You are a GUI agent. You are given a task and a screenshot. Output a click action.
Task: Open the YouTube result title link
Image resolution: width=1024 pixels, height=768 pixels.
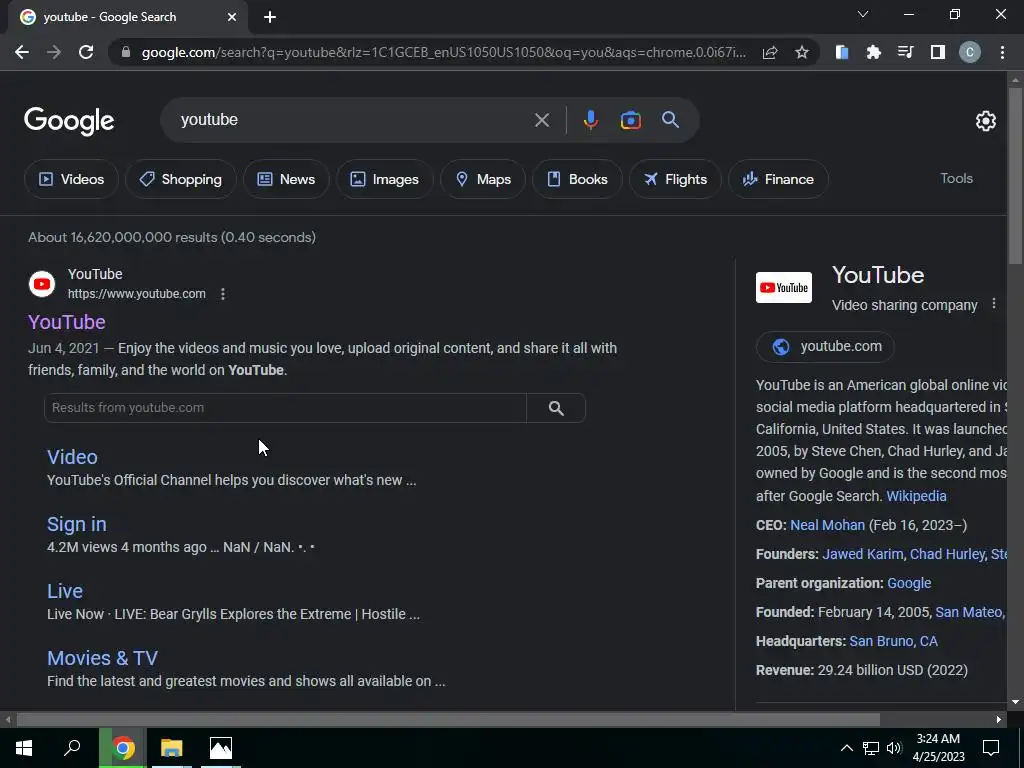67,322
